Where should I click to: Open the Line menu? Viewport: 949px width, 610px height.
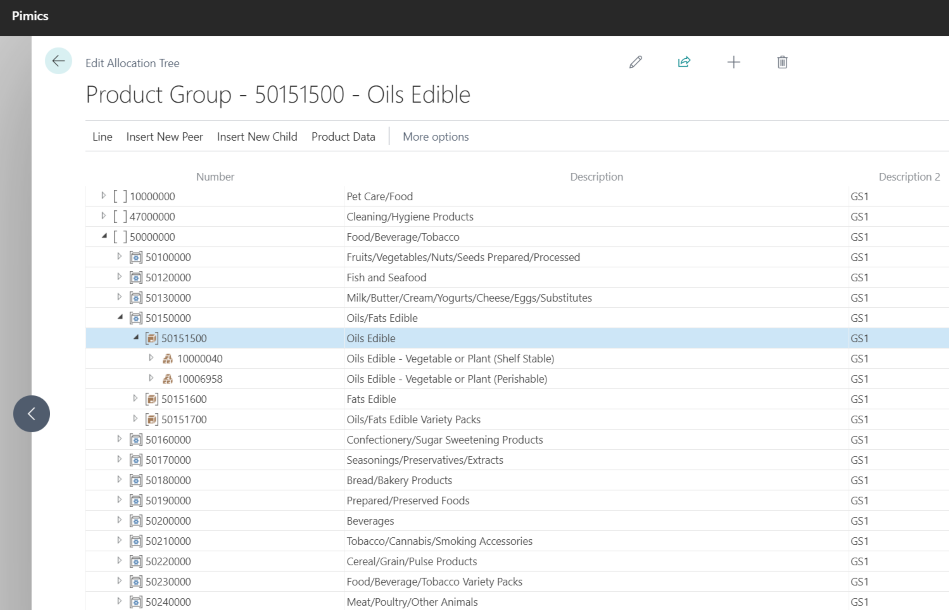point(102,137)
